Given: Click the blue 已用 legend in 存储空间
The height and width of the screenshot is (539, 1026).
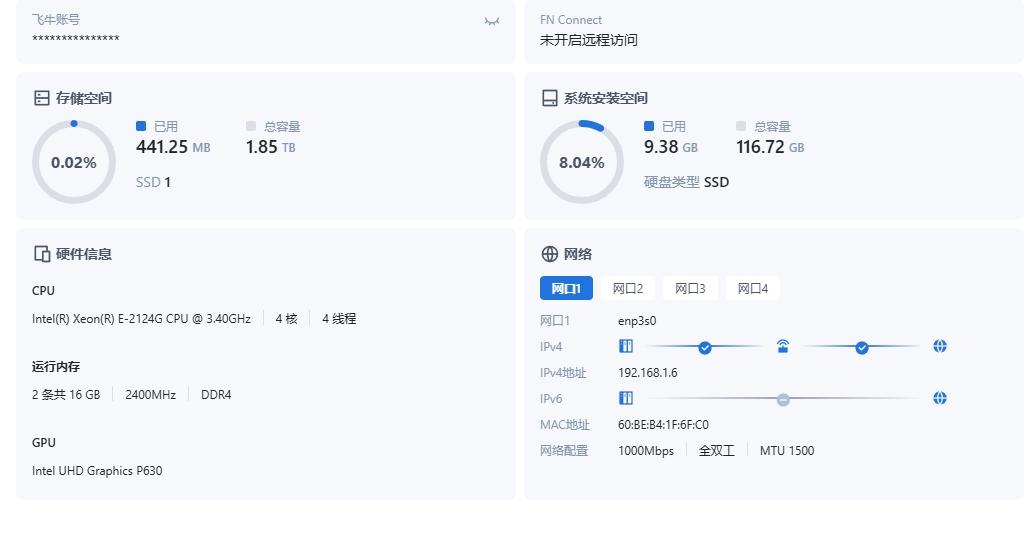Looking at the screenshot, I should tap(157, 126).
